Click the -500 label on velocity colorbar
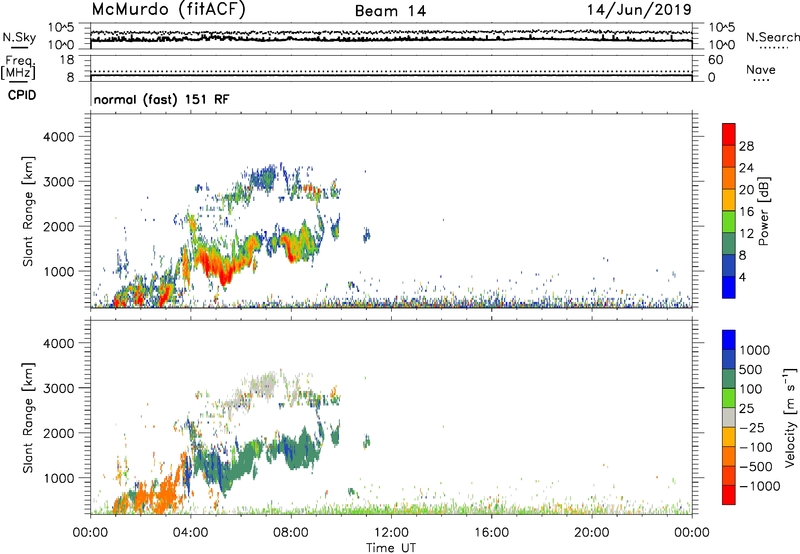This screenshot has height=554, width=800. tap(755, 466)
